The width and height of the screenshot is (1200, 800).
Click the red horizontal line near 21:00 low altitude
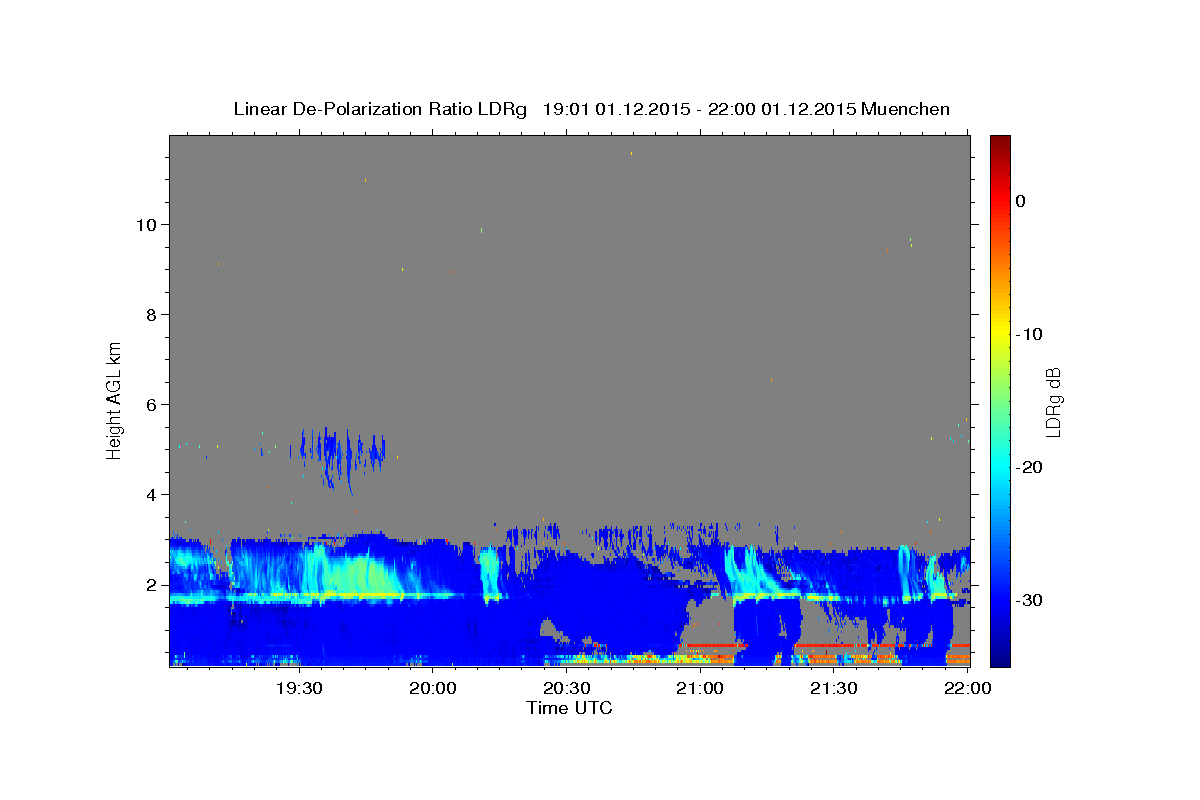click(715, 646)
